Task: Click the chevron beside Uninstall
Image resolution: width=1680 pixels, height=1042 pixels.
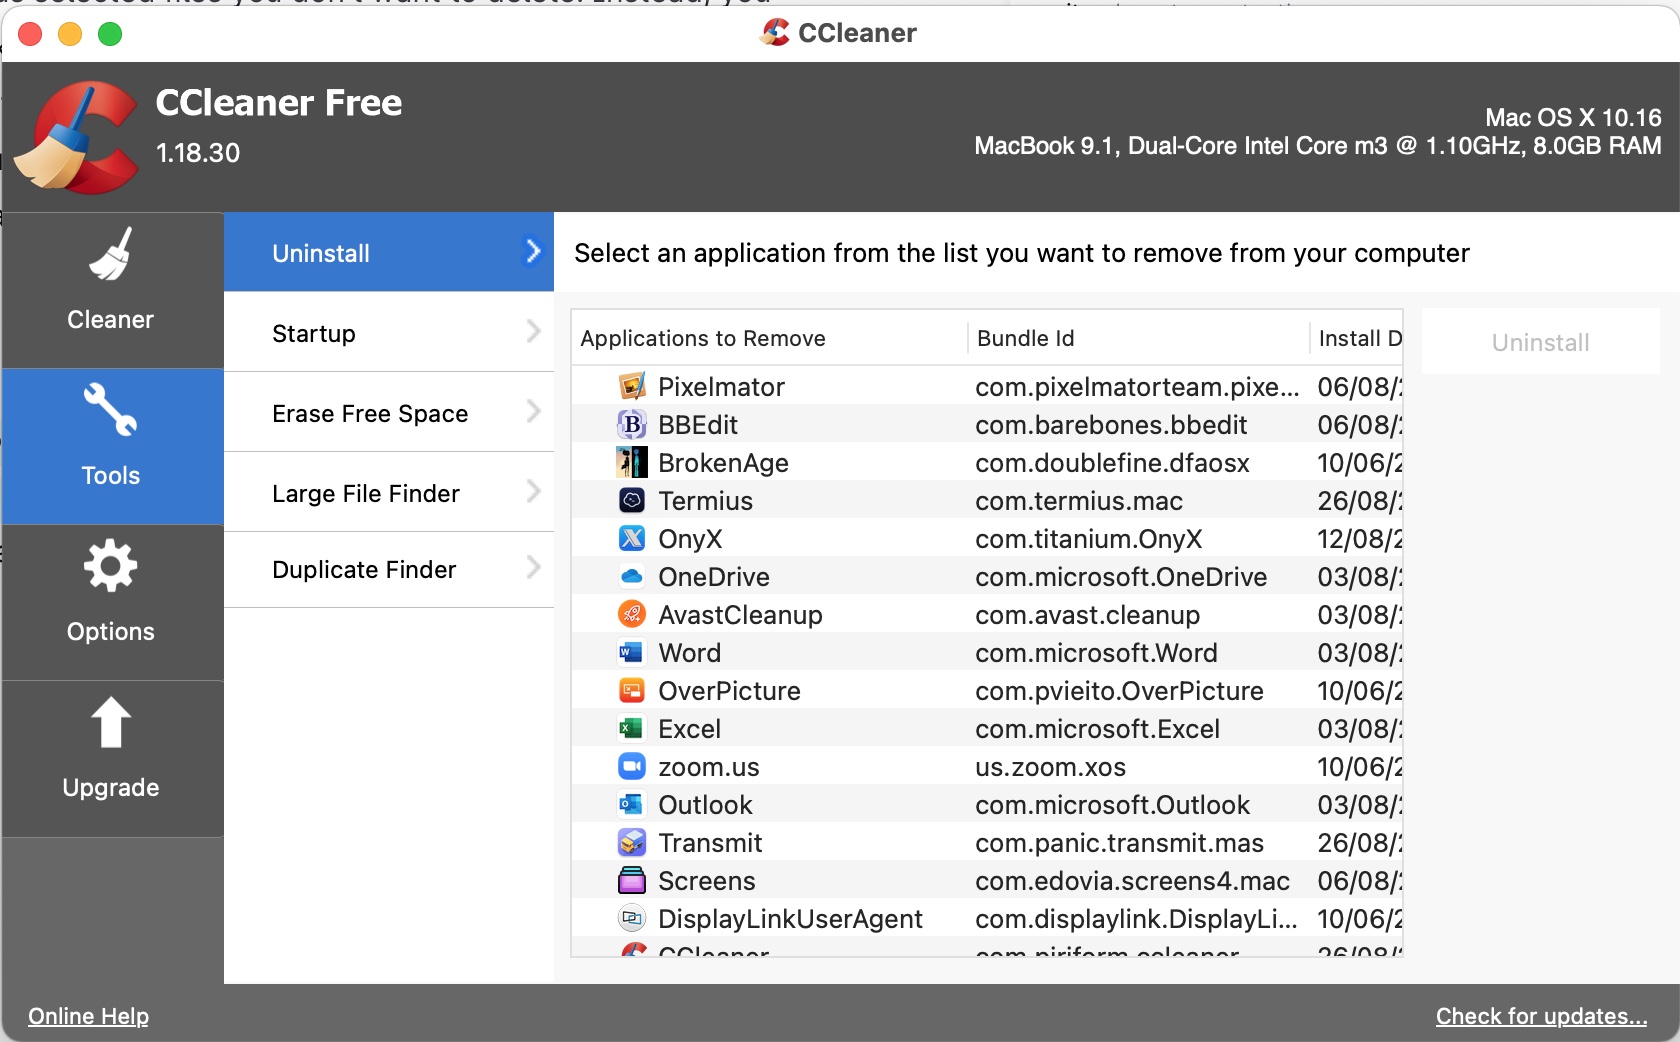Action: [533, 251]
